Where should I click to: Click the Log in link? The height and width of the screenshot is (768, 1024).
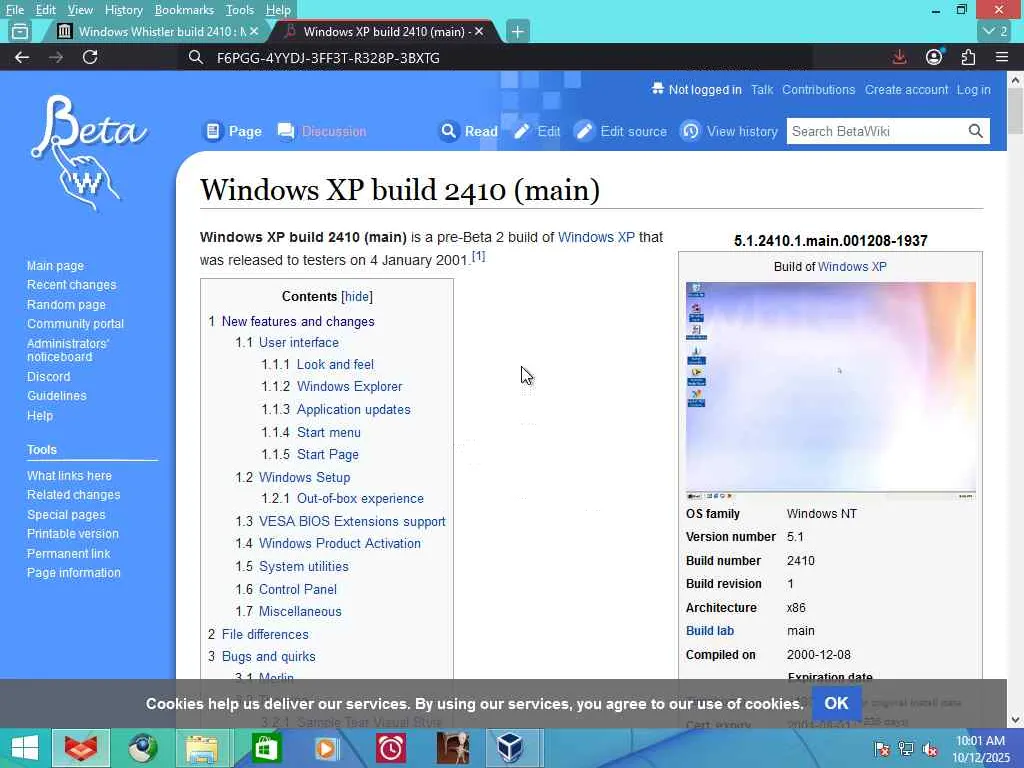point(973,89)
